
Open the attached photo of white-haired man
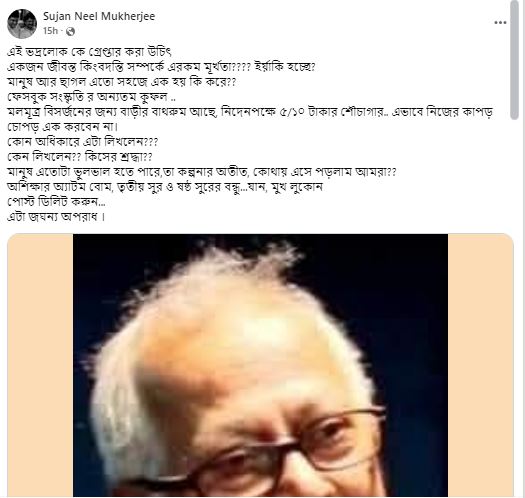point(260,365)
